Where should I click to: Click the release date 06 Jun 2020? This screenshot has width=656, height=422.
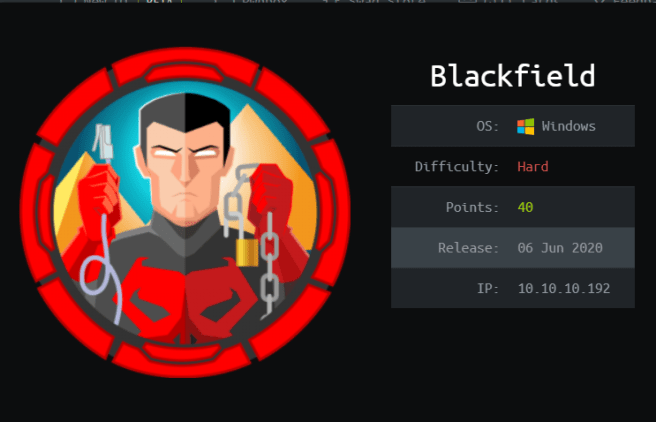pos(560,248)
